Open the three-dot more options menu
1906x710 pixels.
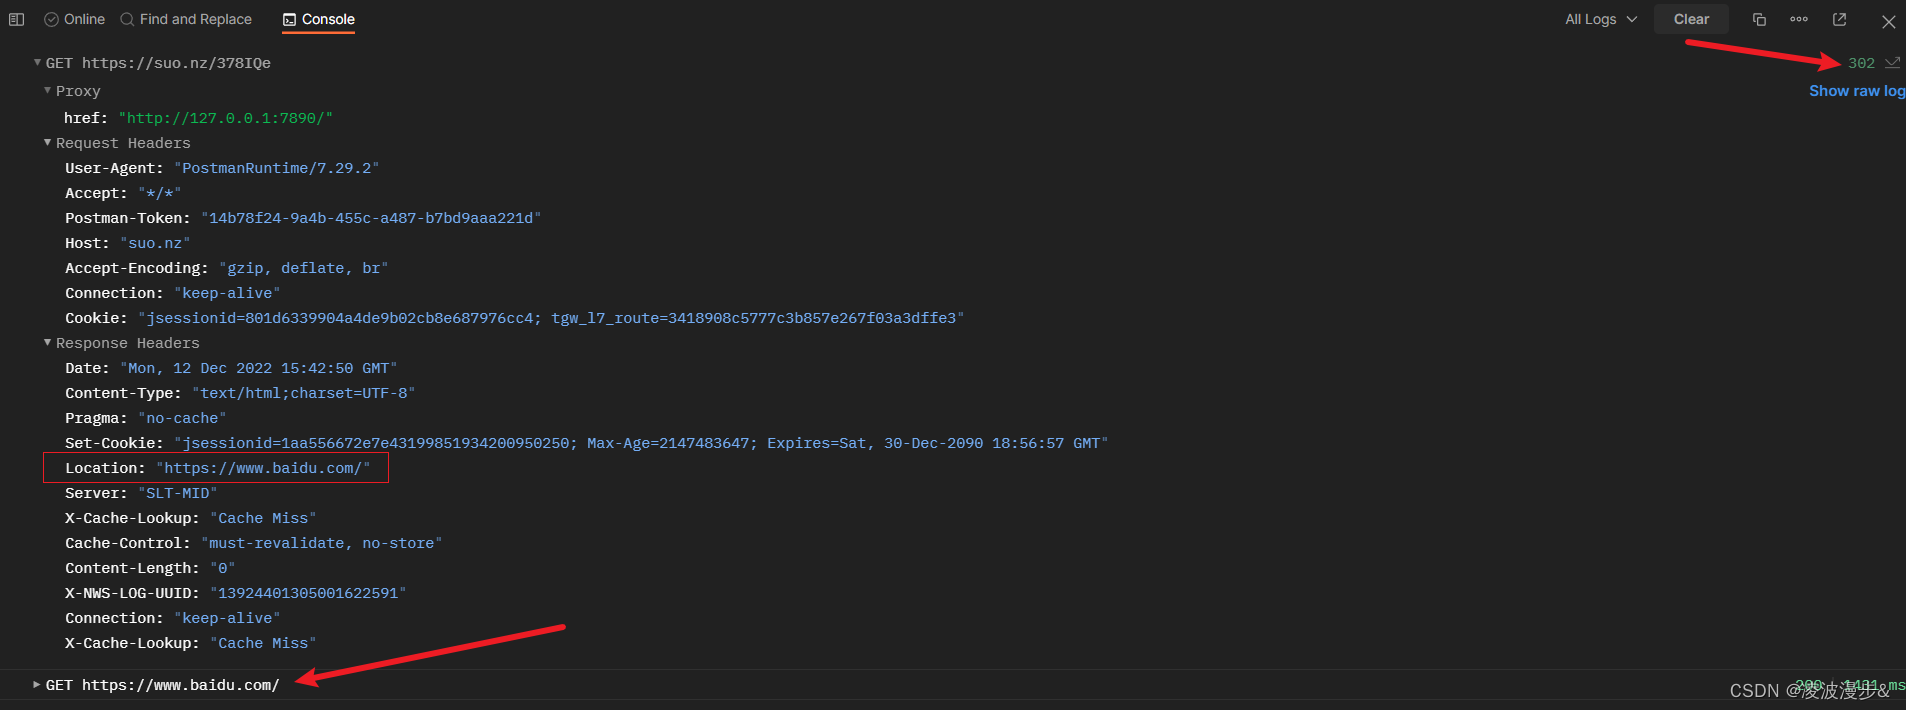tap(1799, 19)
